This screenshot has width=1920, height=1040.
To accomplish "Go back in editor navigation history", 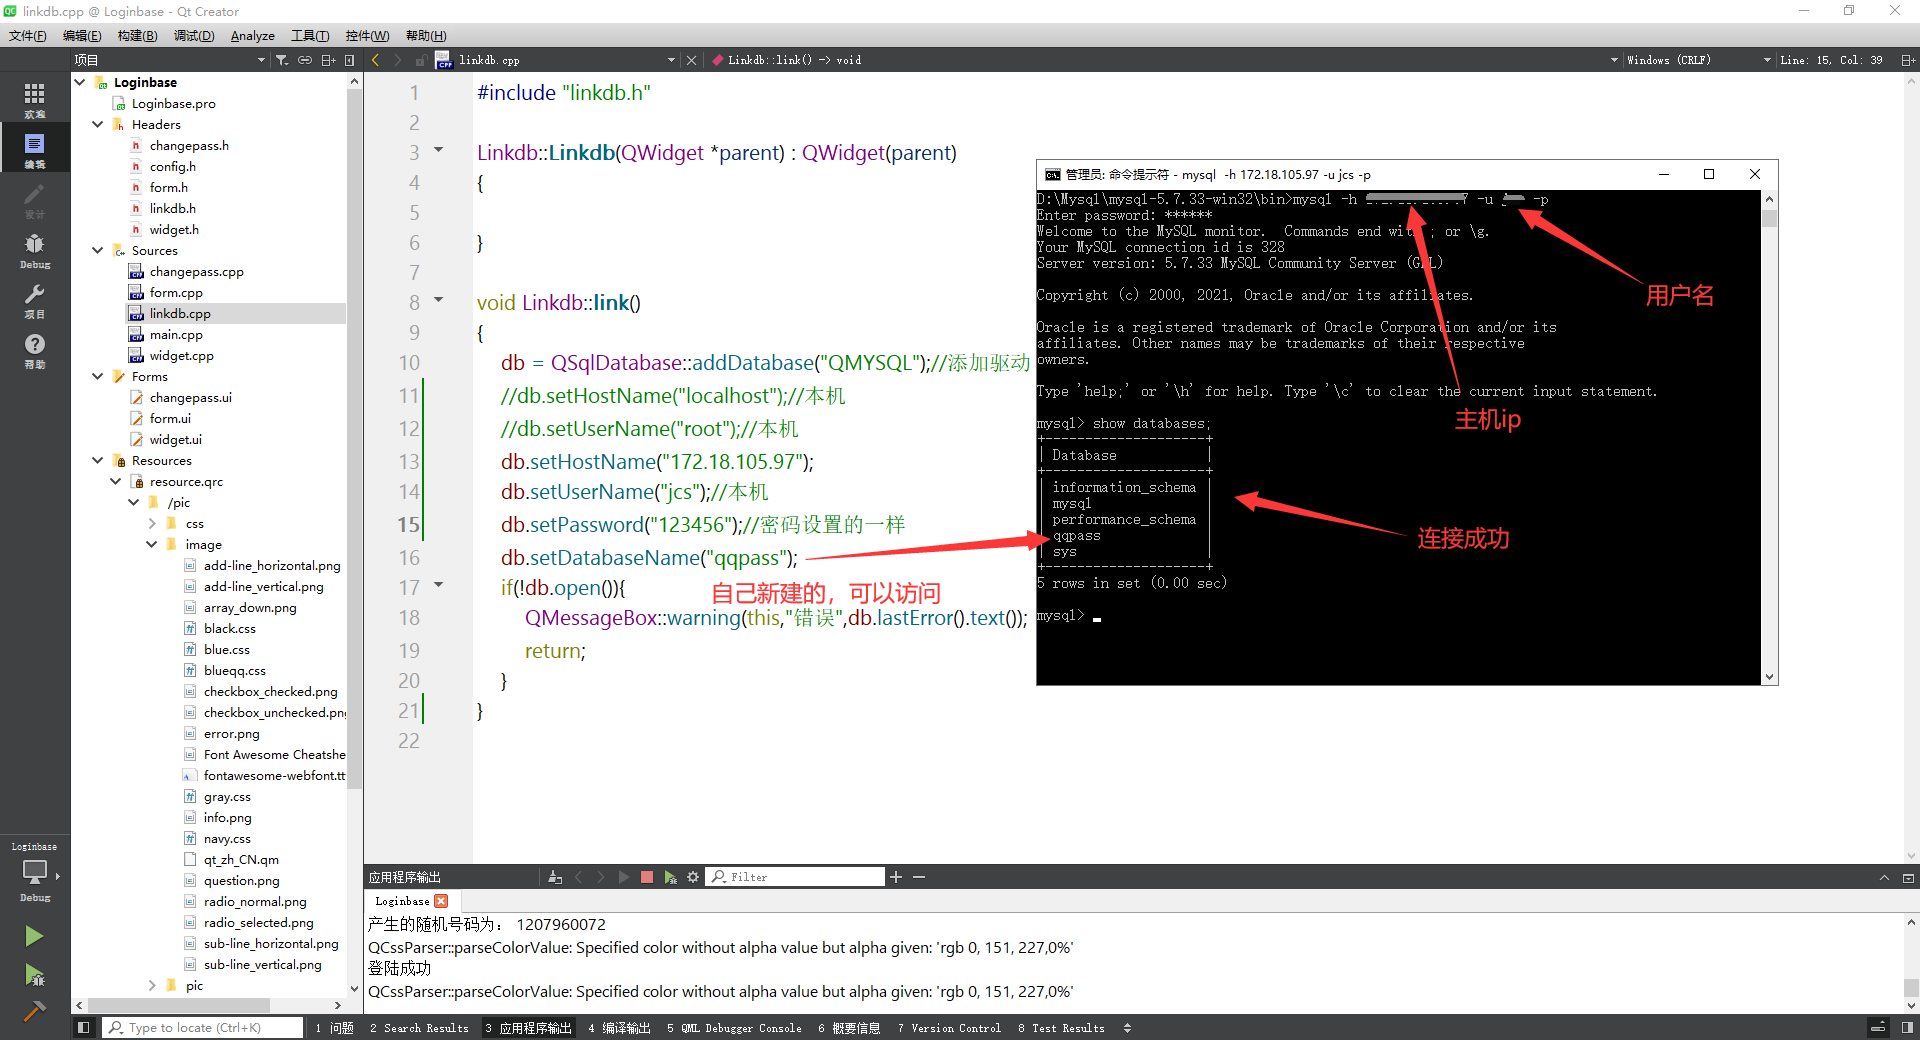I will [x=375, y=60].
